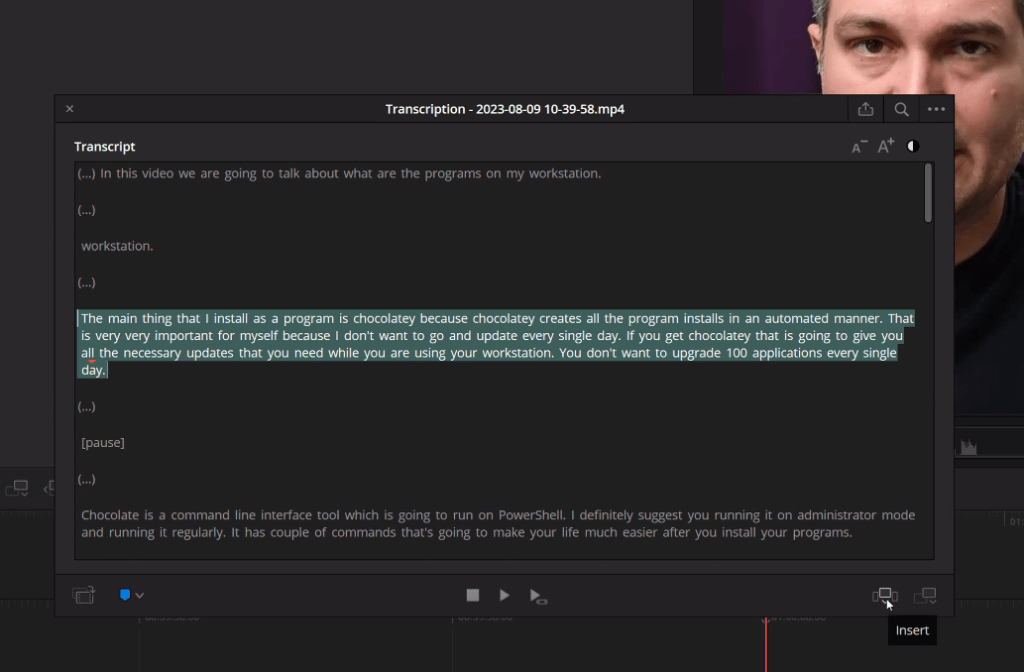Image resolution: width=1024 pixels, height=672 pixels.
Task: Click the 'workstation.' transcript line
Action: pos(117,246)
